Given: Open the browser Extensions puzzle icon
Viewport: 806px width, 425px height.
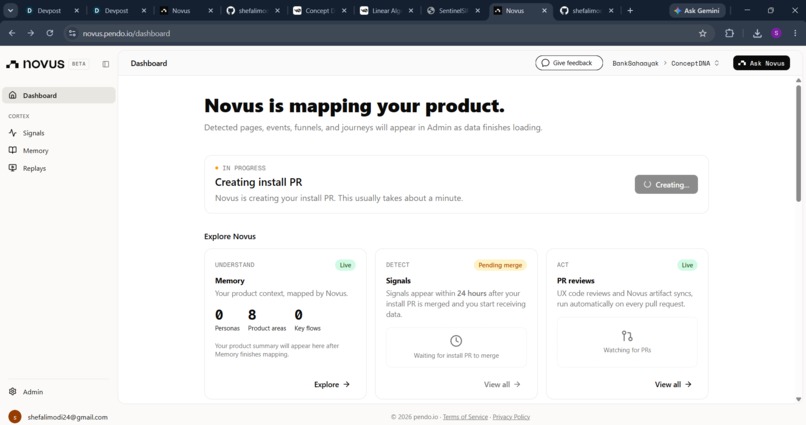Looking at the screenshot, I should [x=729, y=33].
